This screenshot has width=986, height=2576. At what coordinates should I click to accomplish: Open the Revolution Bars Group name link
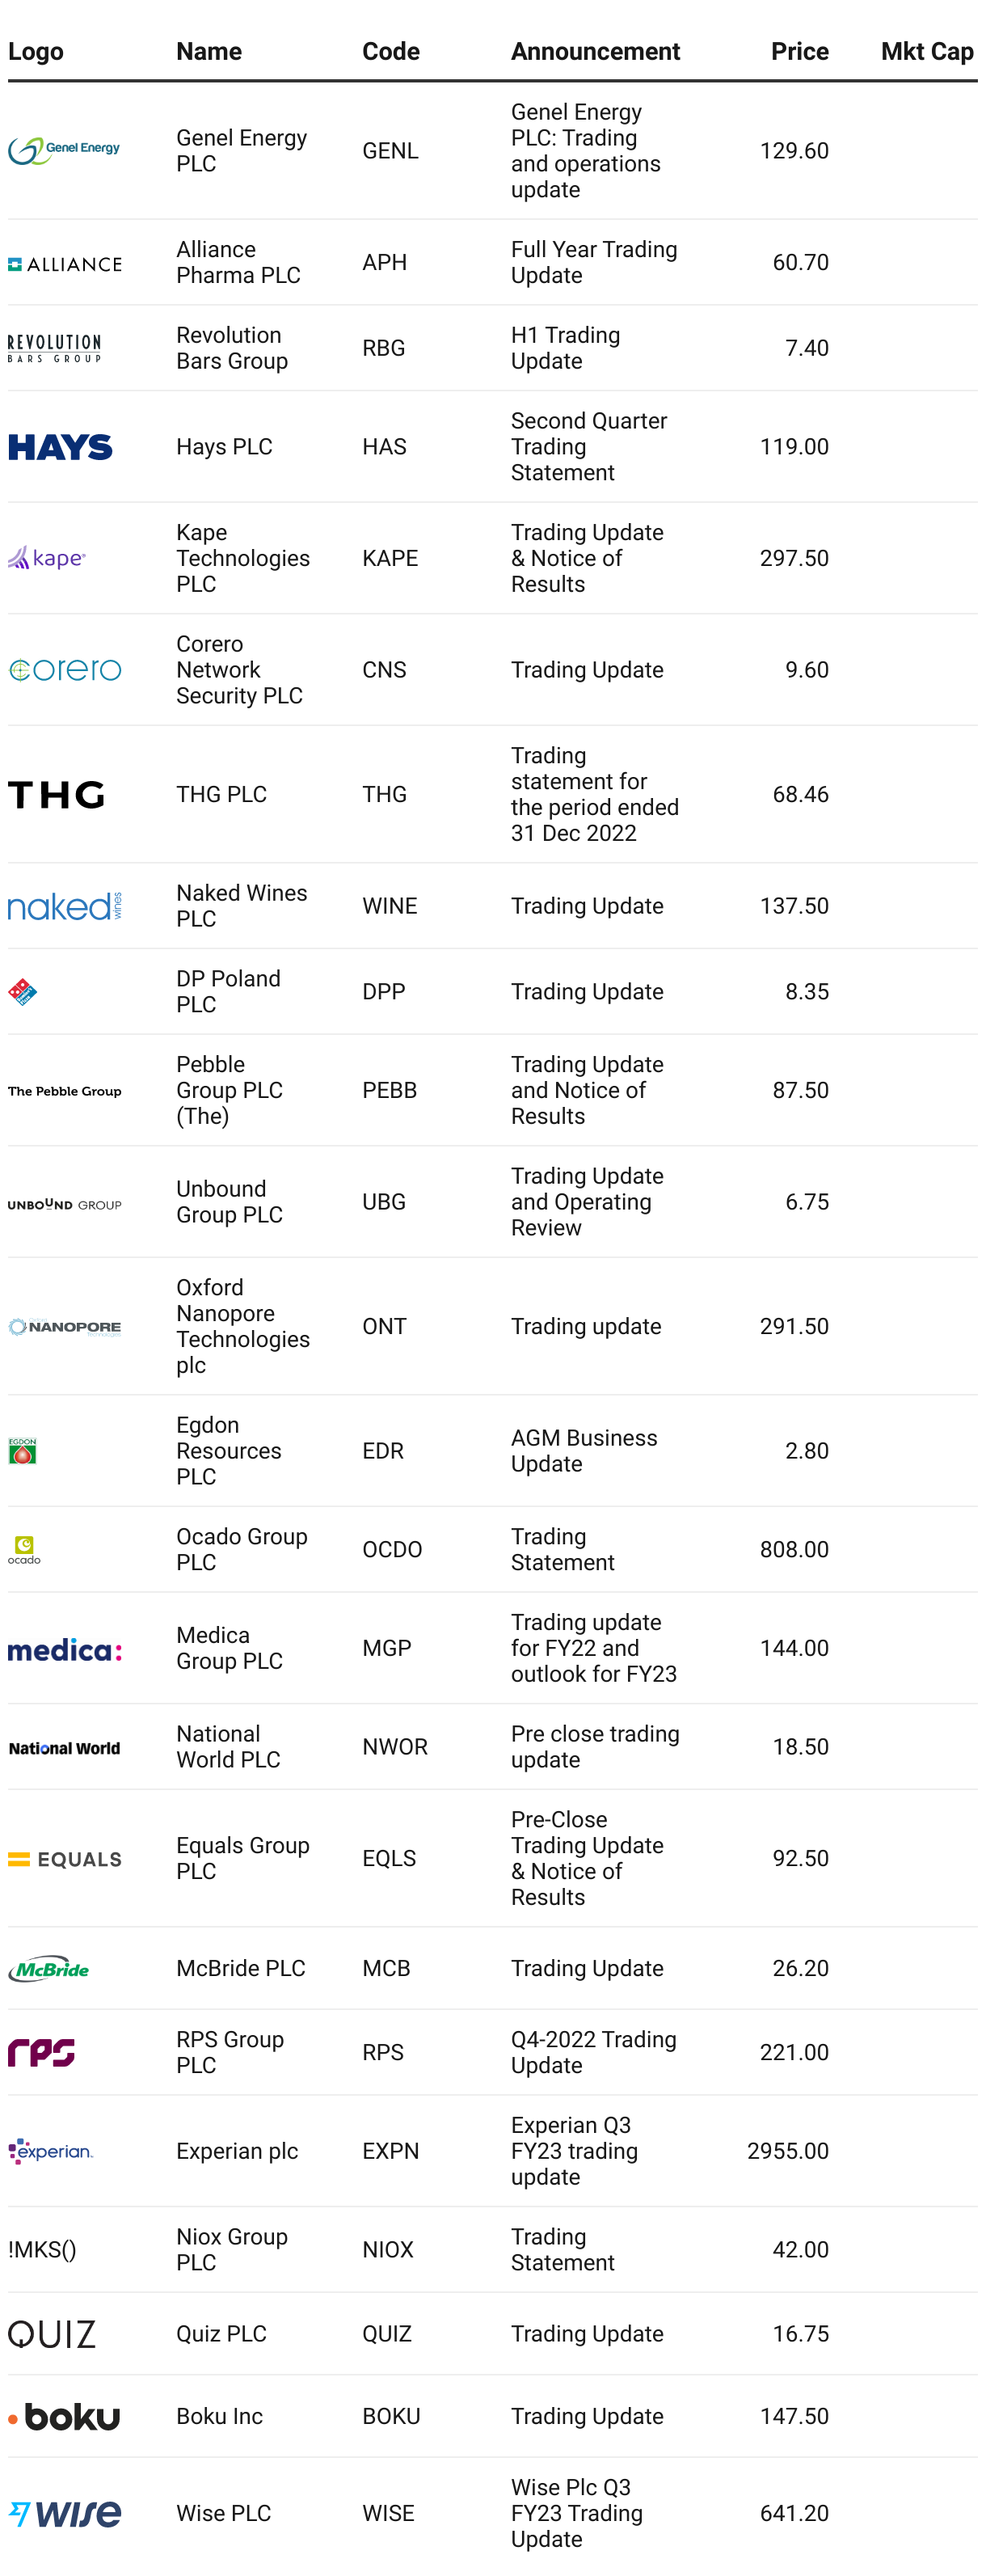232,348
